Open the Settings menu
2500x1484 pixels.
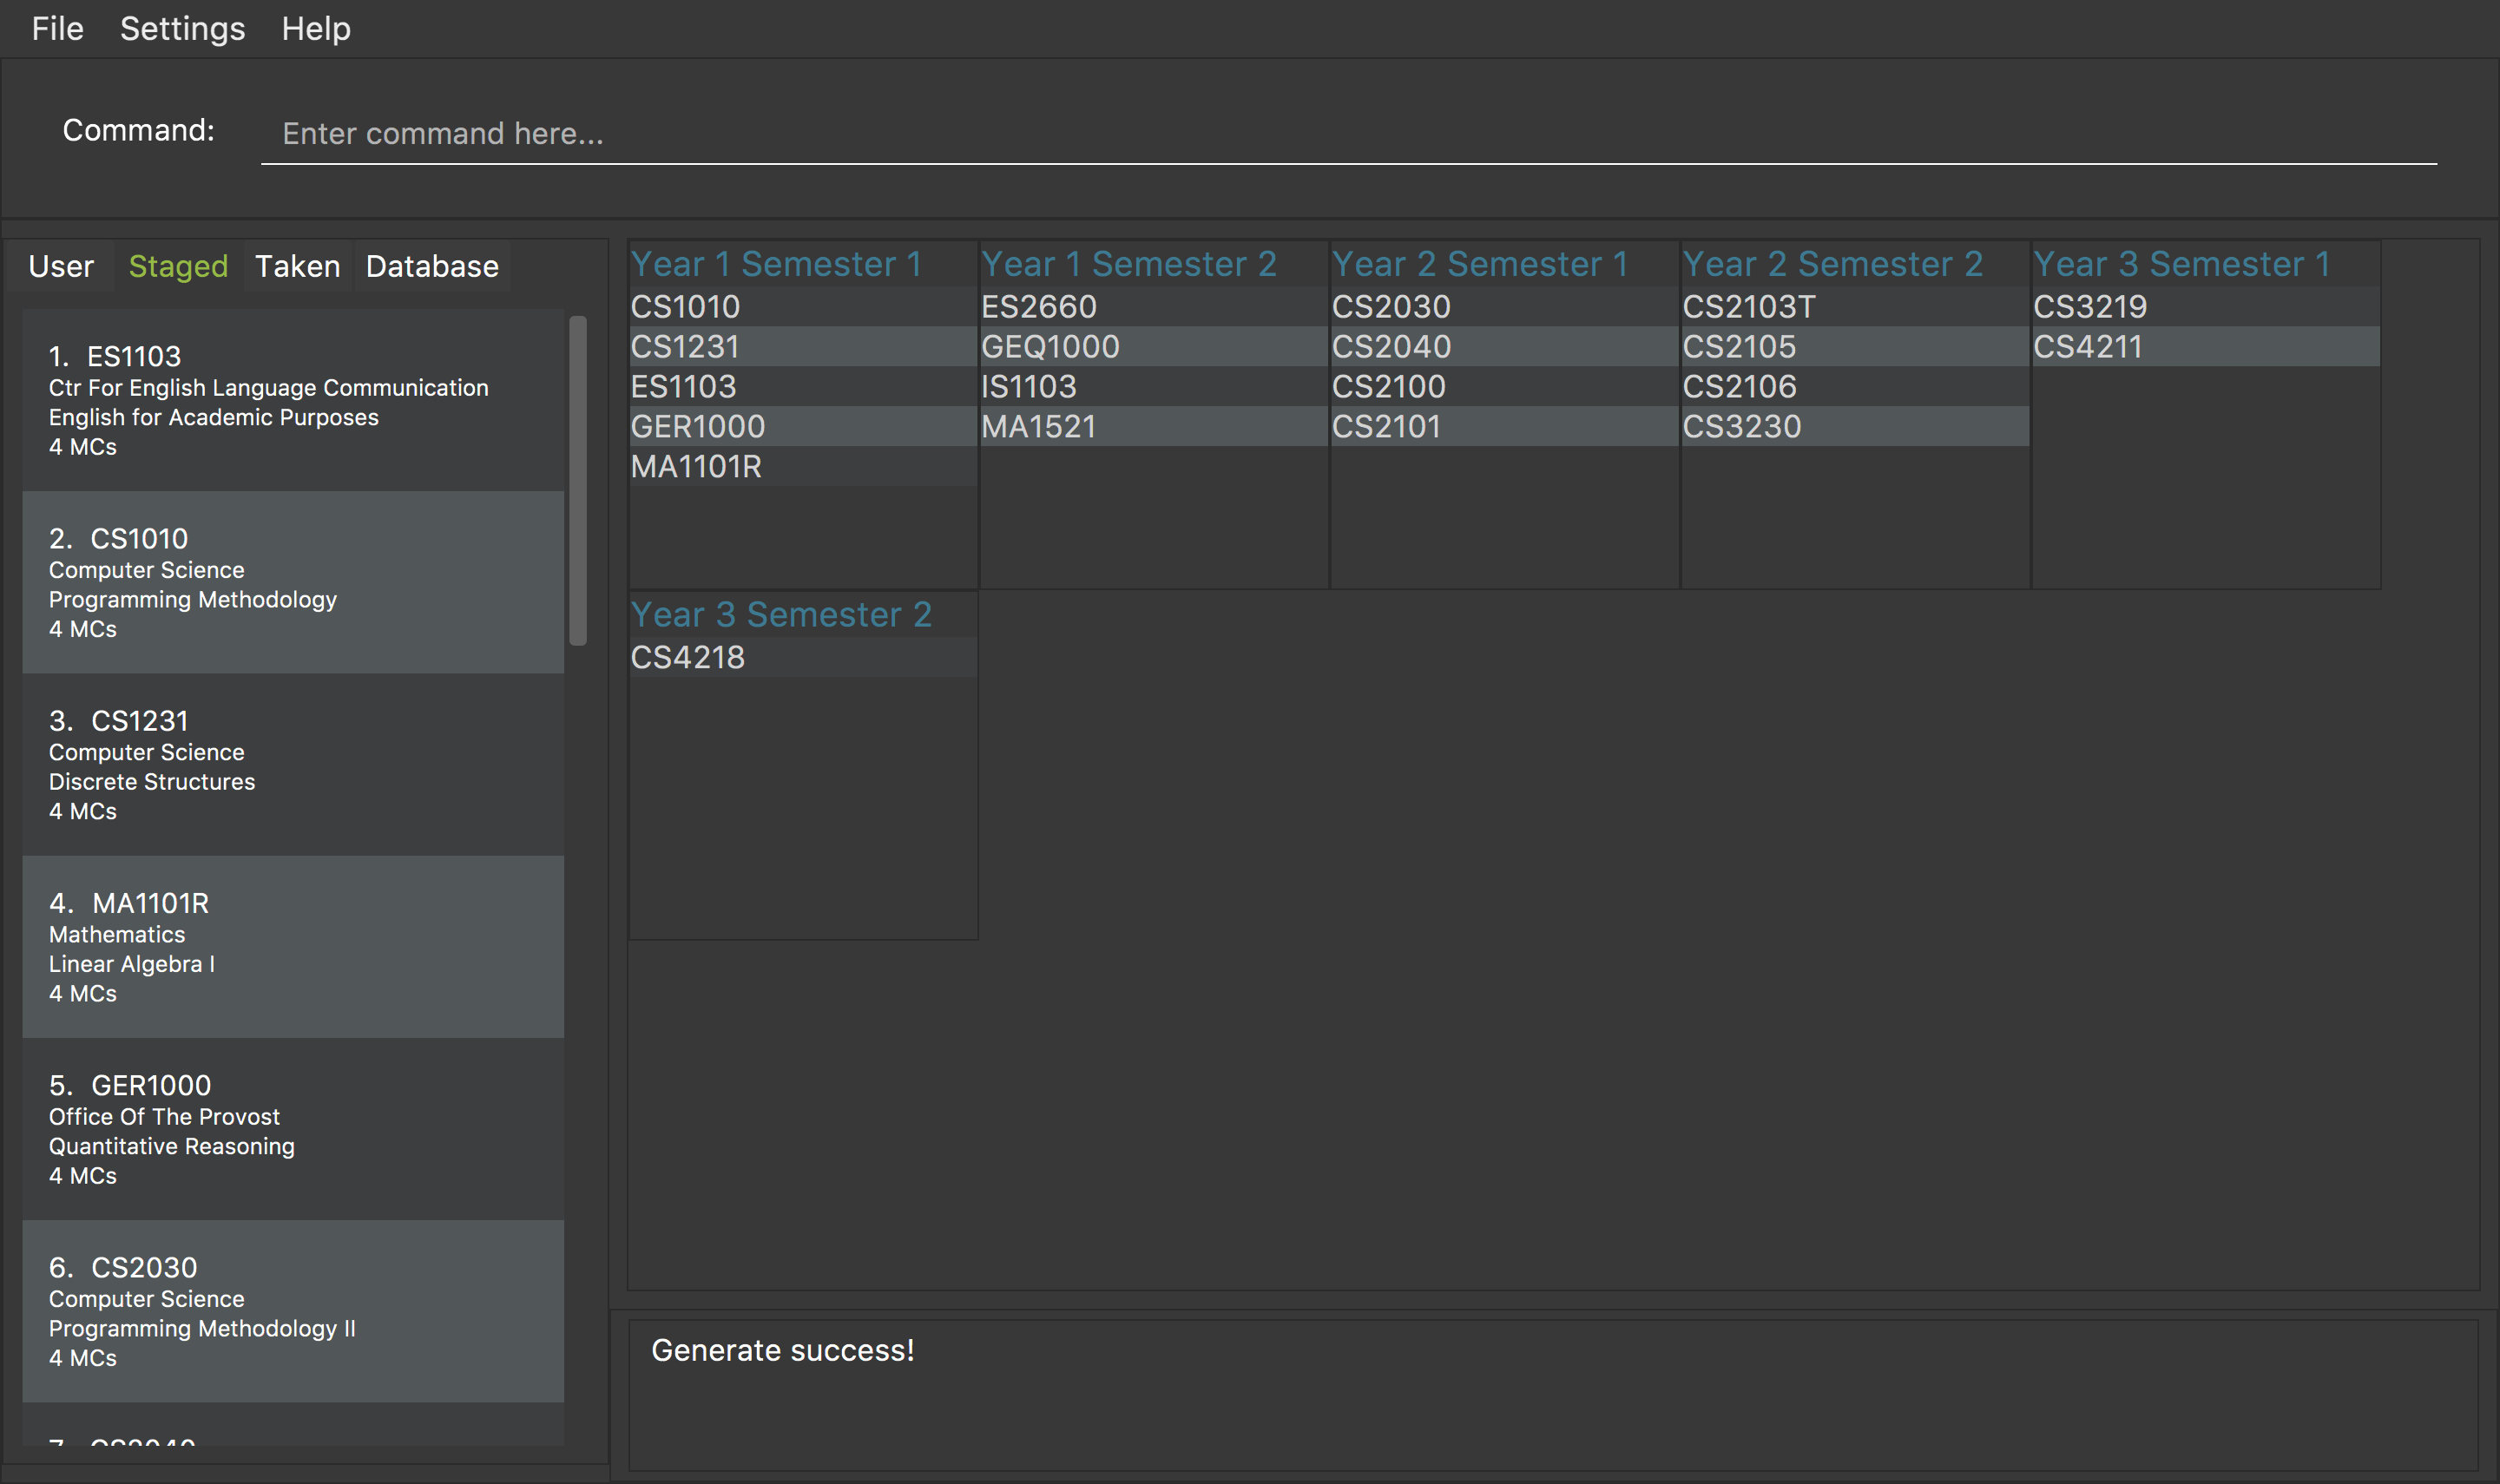[x=182, y=29]
